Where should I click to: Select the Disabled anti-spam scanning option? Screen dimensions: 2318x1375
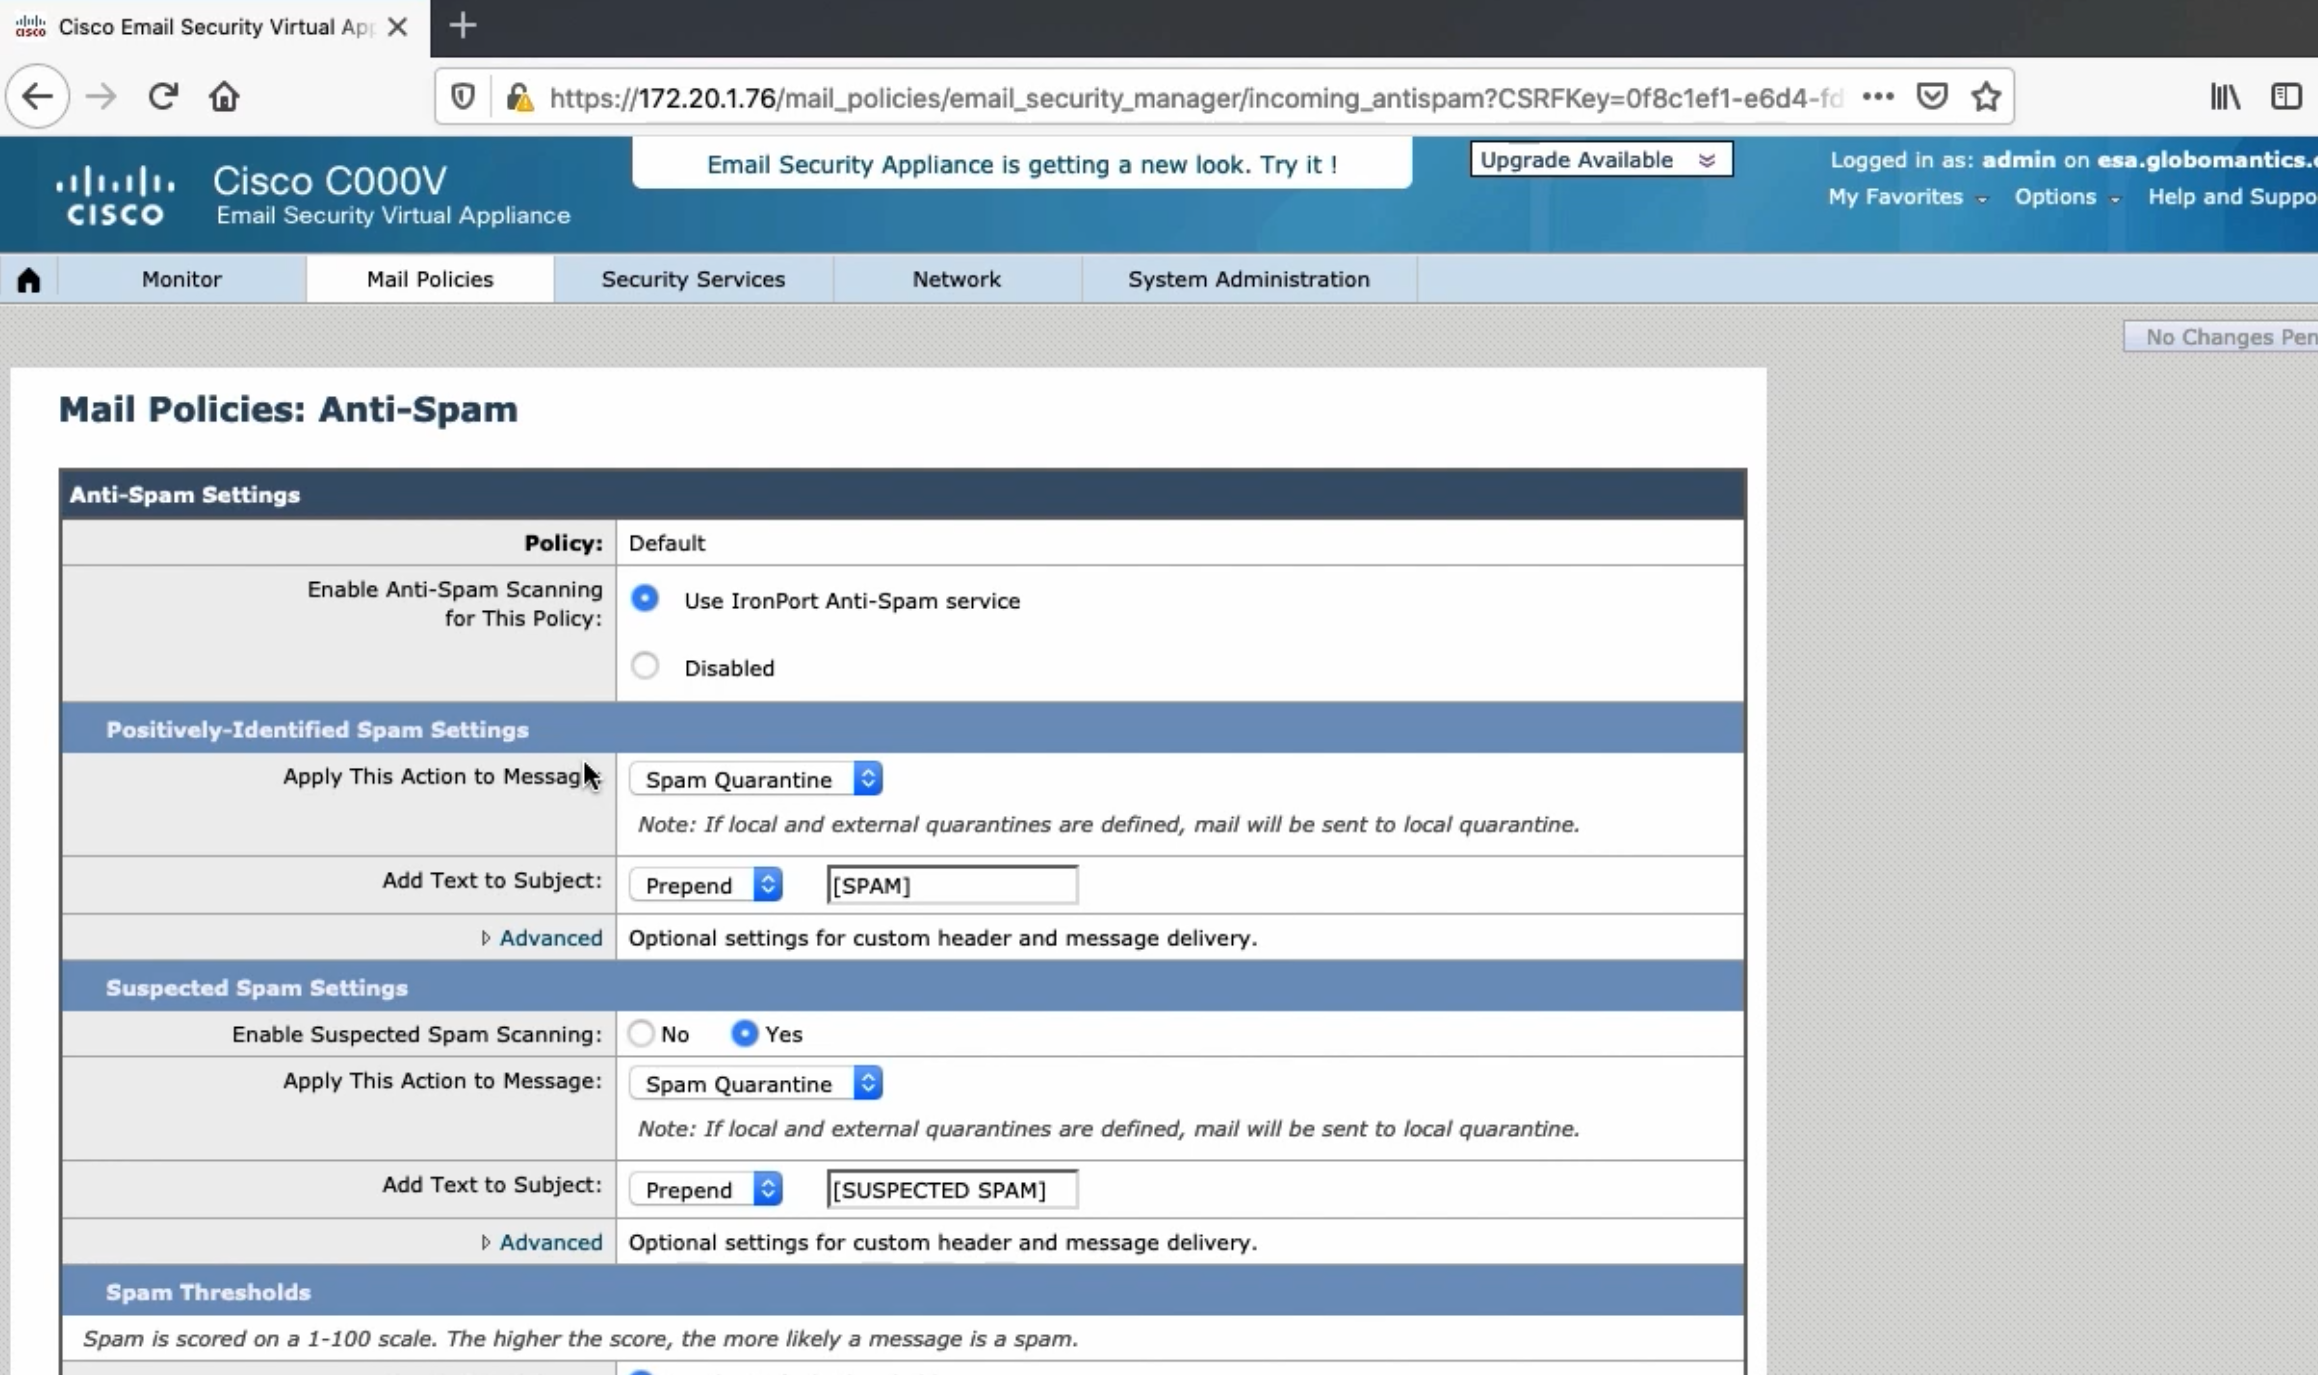[x=645, y=666]
